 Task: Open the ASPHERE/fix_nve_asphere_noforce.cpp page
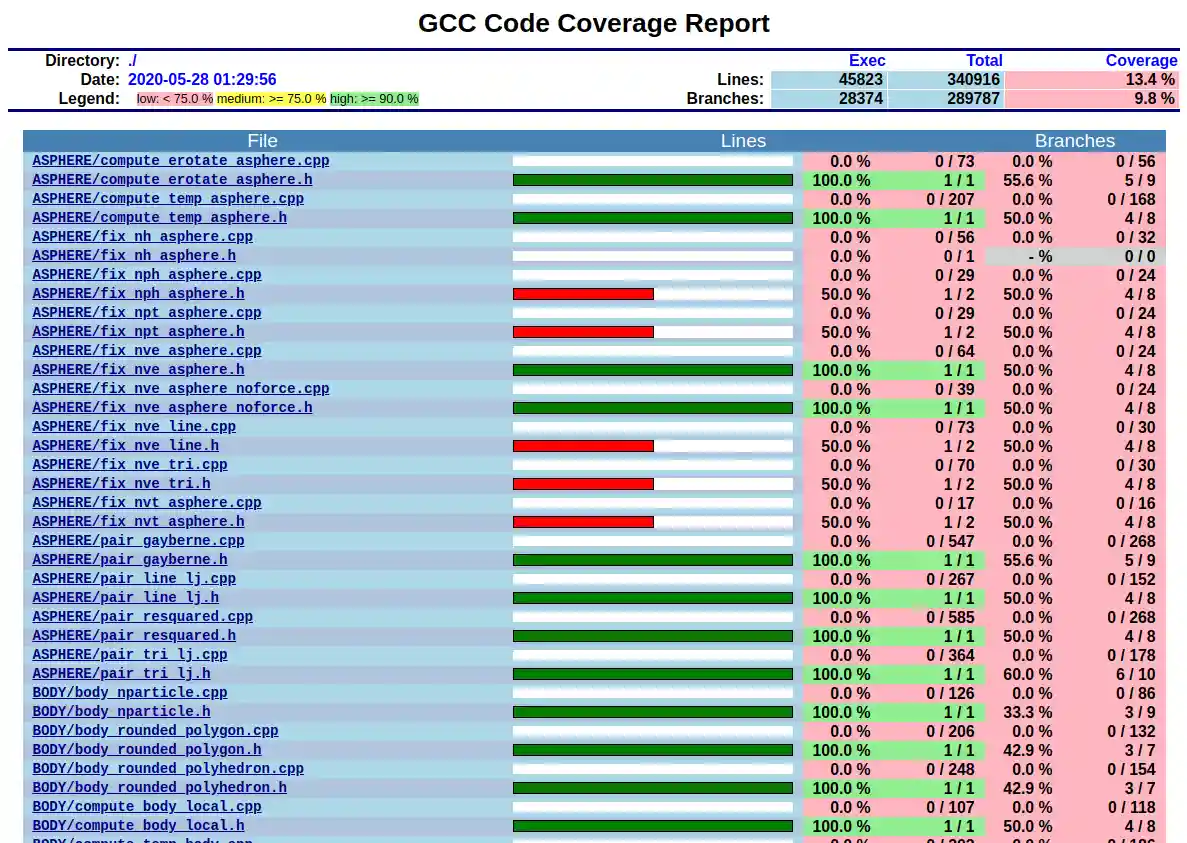point(178,388)
